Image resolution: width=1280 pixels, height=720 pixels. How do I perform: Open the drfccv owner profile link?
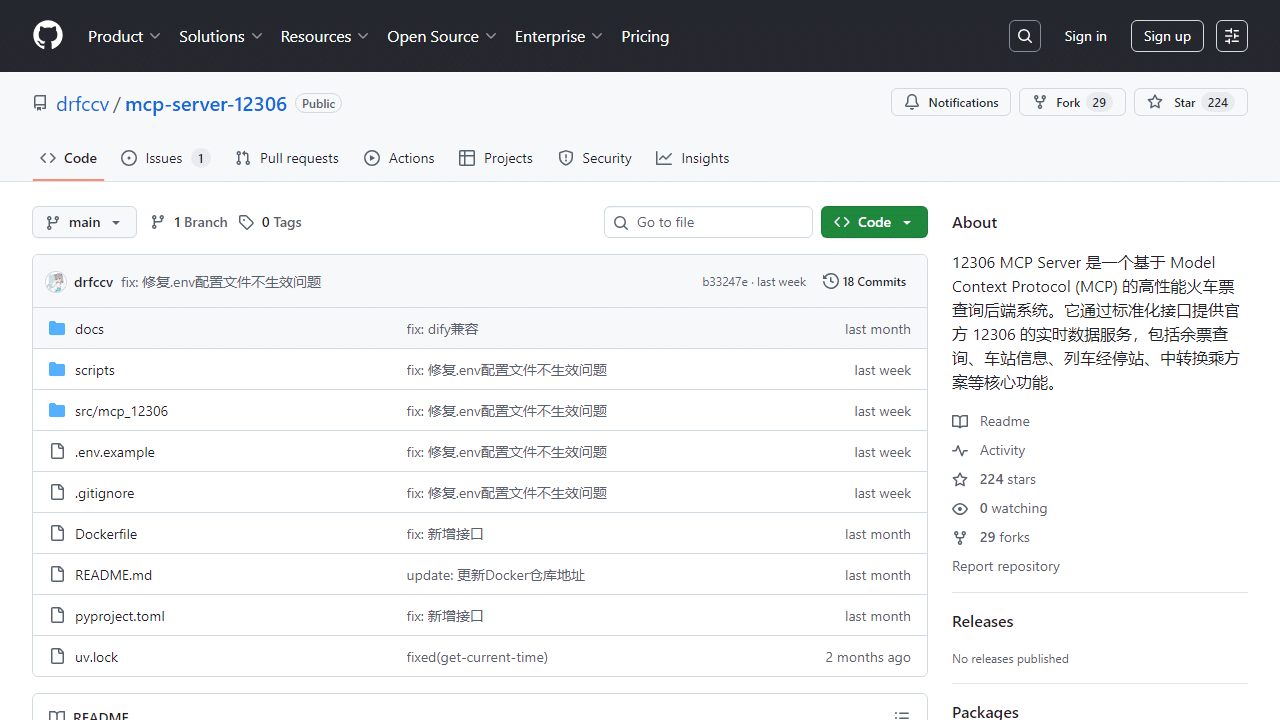[82, 104]
